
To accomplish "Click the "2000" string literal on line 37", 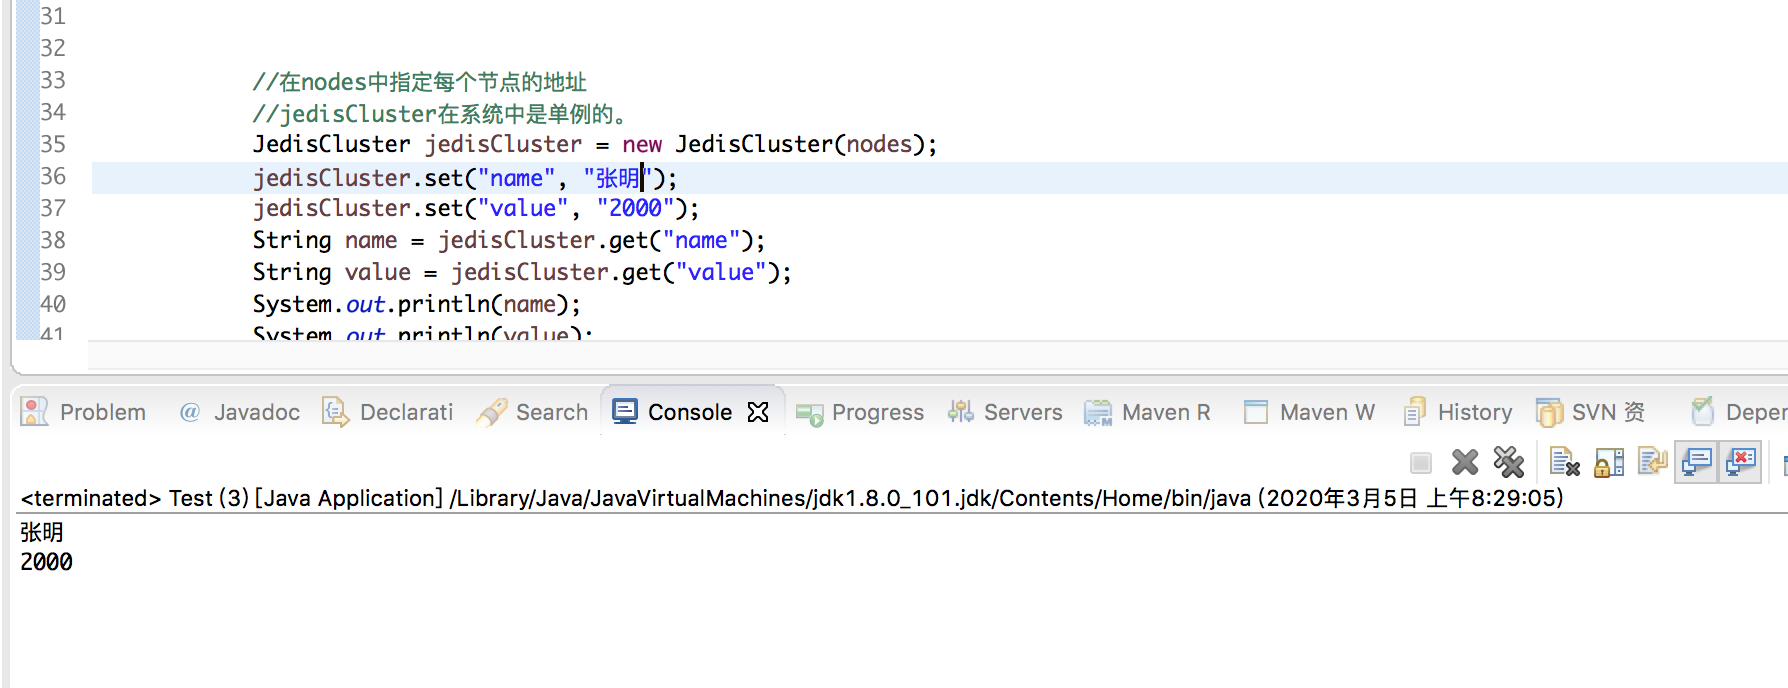I will (635, 208).
